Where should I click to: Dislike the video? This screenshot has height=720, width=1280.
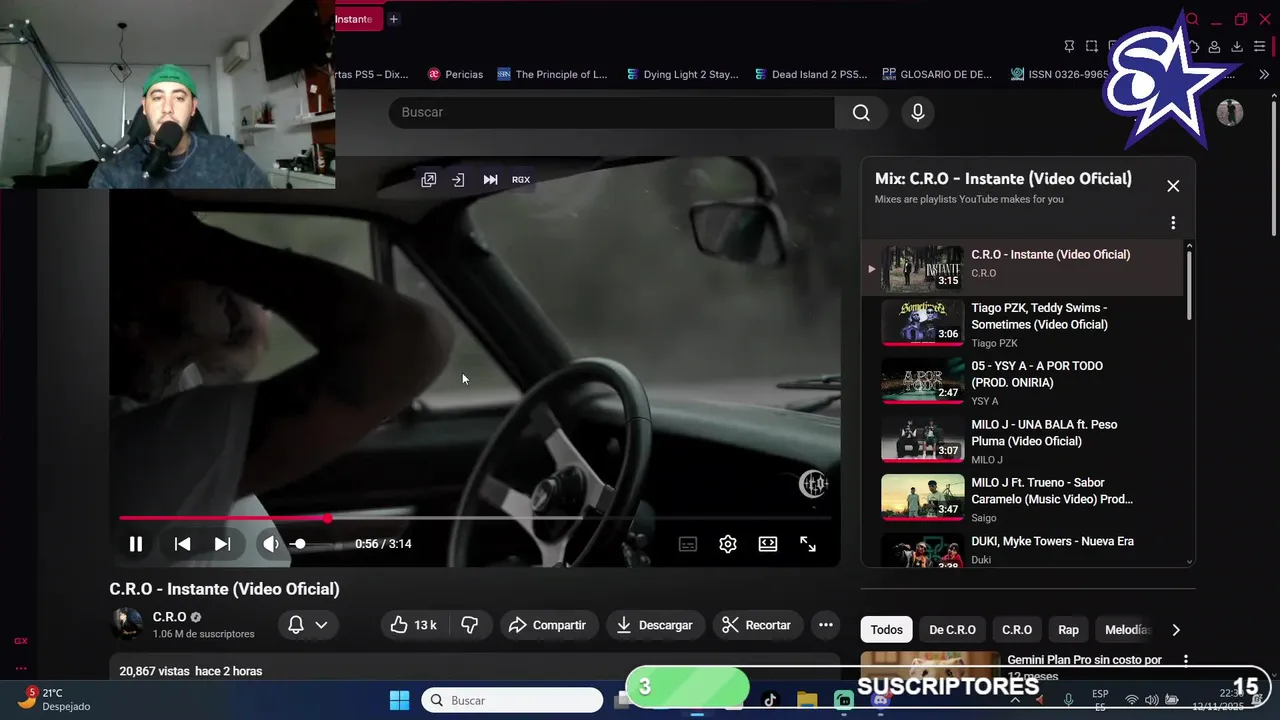[x=469, y=625]
